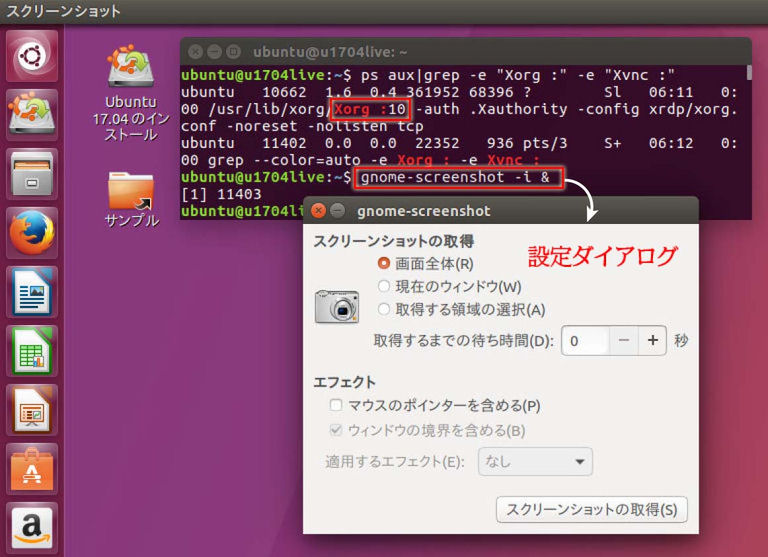Open Amazon dock icon

pos(32,528)
